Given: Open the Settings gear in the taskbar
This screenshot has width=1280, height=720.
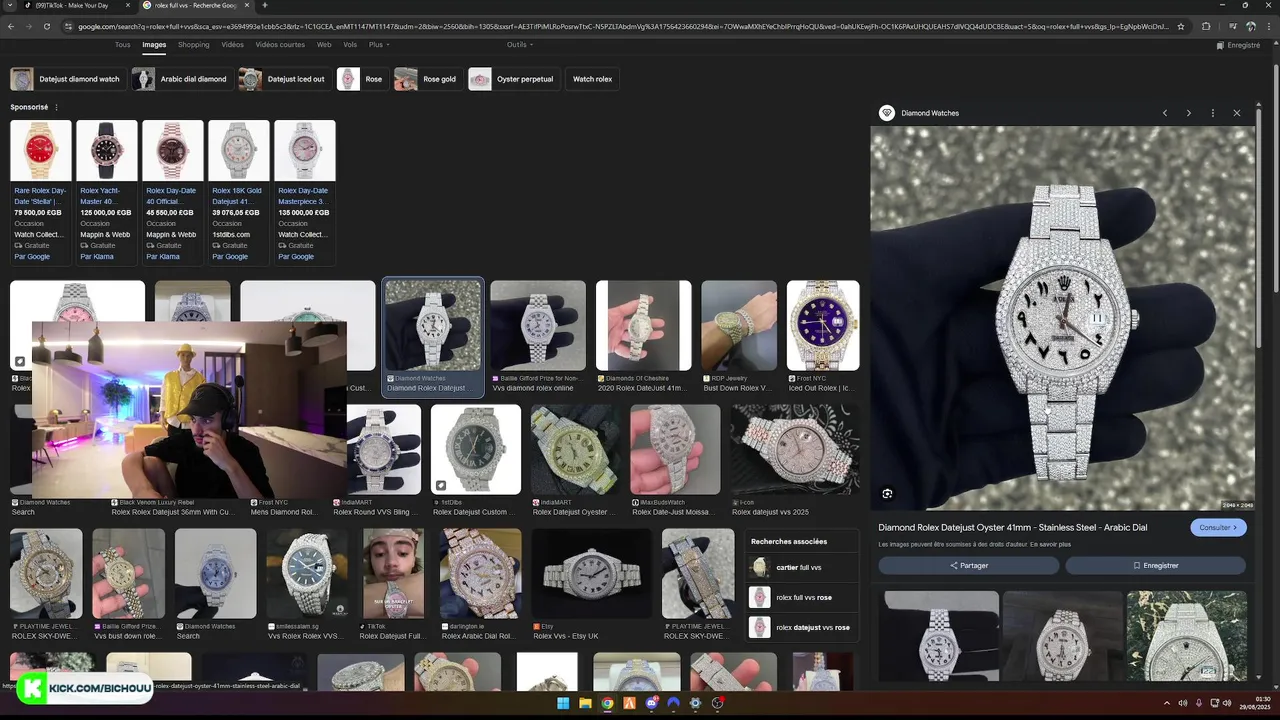Looking at the screenshot, I should point(695,703).
